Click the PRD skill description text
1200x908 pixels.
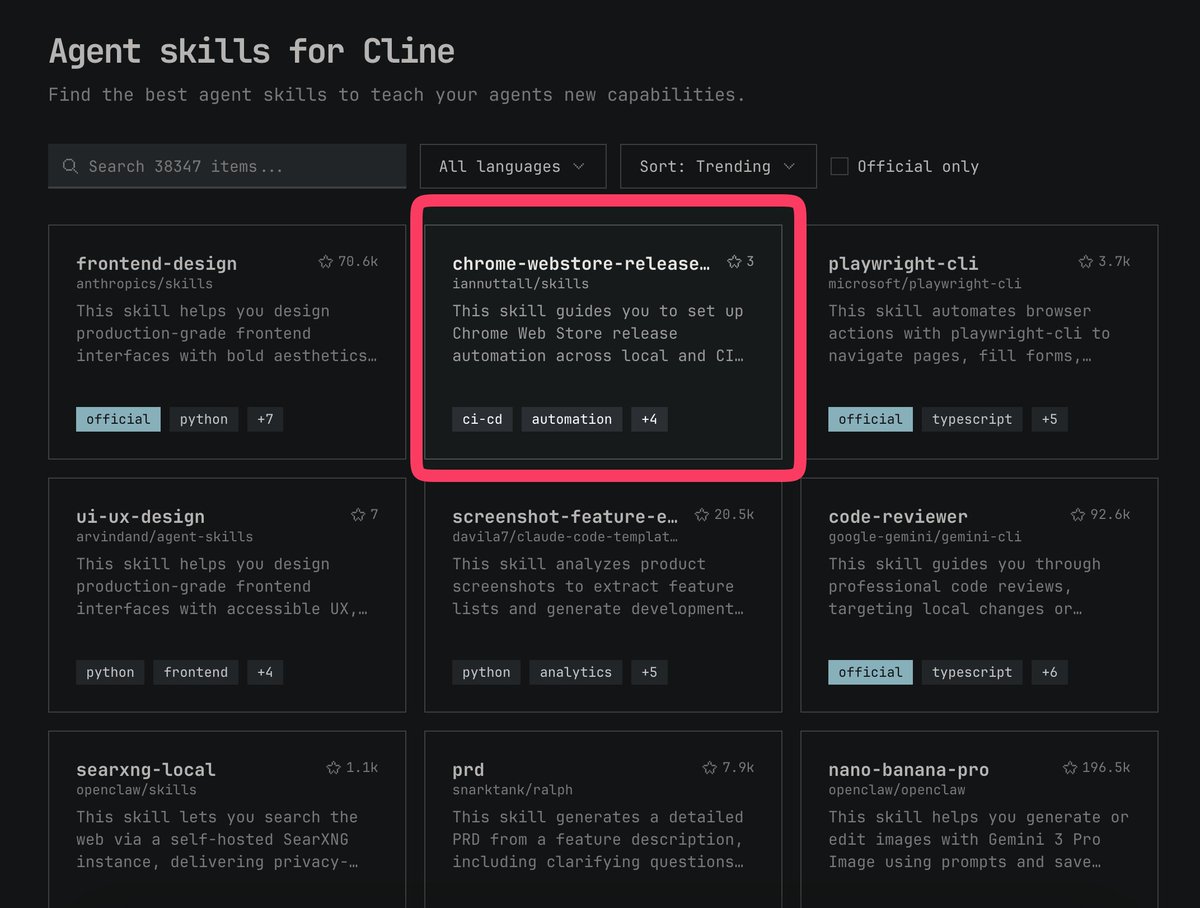(598, 840)
